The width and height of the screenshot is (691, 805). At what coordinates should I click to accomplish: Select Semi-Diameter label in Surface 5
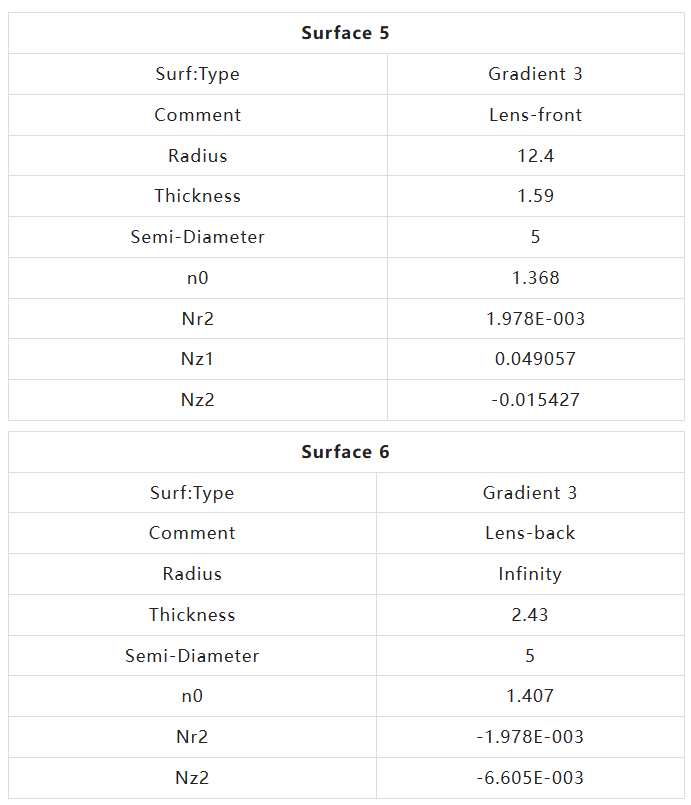pyautogui.click(x=197, y=237)
